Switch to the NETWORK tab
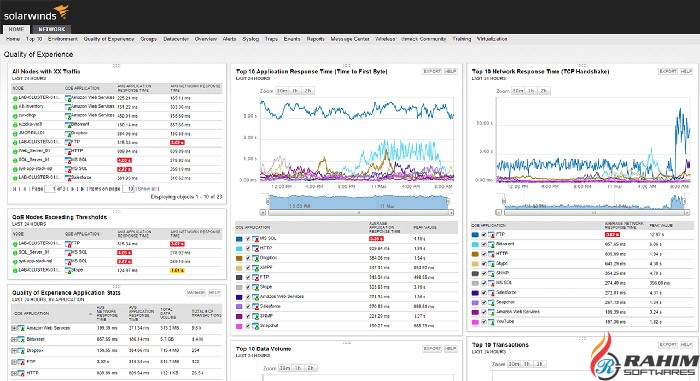This screenshot has height=381, width=700. tap(51, 29)
